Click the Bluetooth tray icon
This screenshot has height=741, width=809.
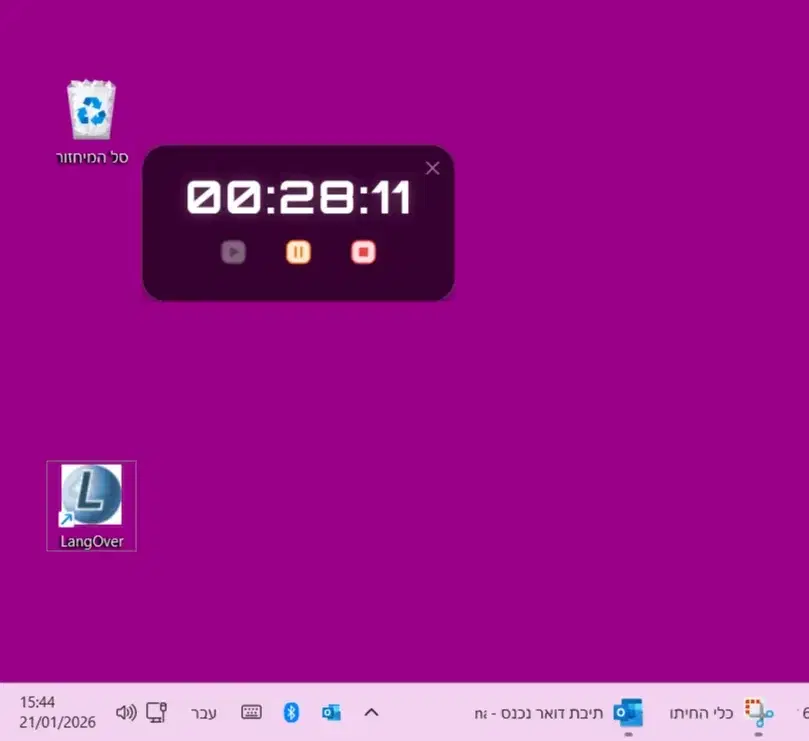(x=291, y=712)
